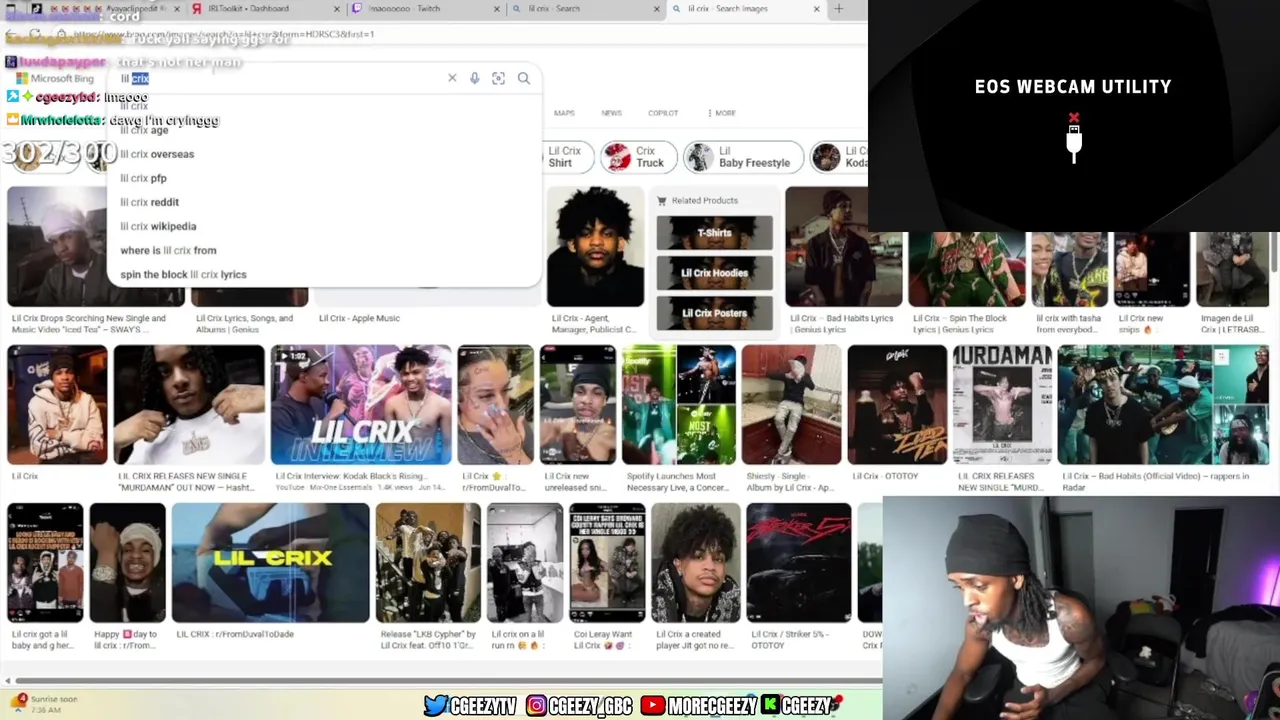Screen dimensions: 1280x720
Task: Close the 'lil crix - Search' tab
Action: (x=656, y=9)
